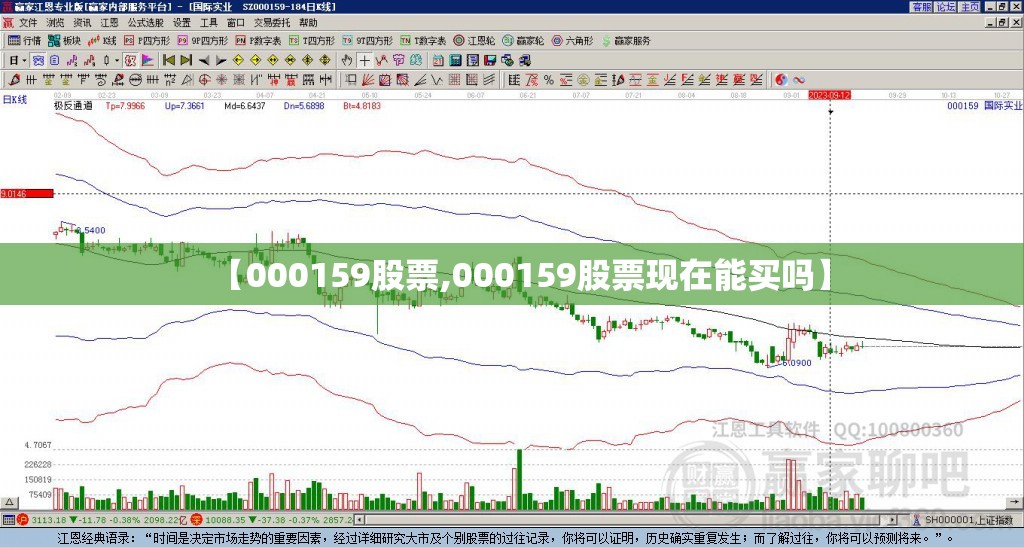Click the red 9.0146 price label
This screenshot has height=548, width=1024.
pos(27,193)
